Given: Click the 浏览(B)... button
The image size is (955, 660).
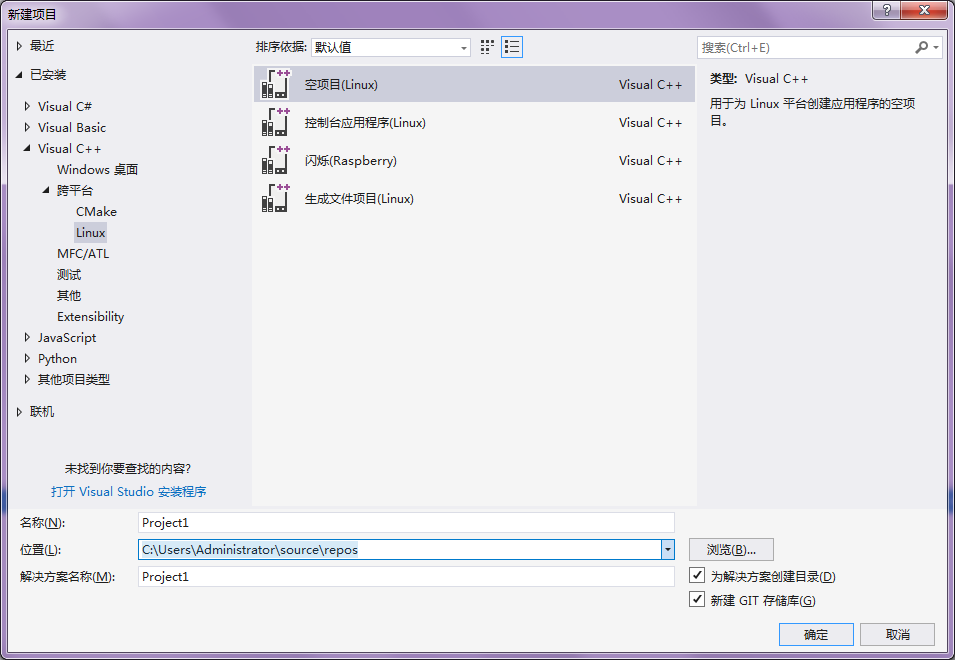Looking at the screenshot, I should click(x=731, y=549).
